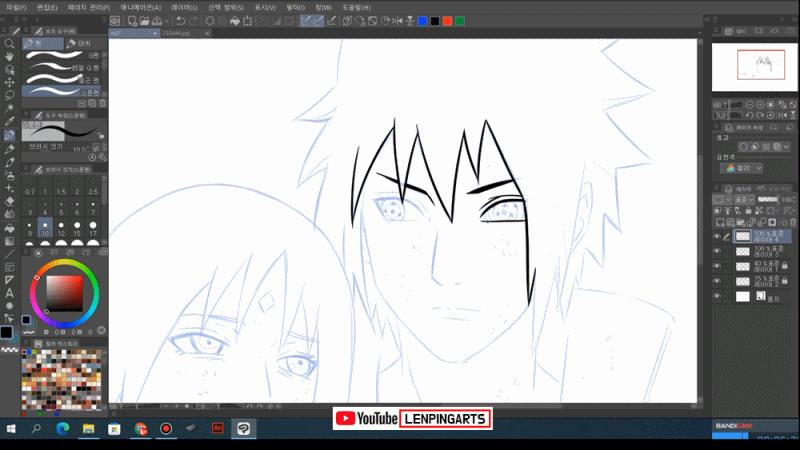Open the Filter menu (필터)
Viewport: 800px width, 450px height.
tap(295, 8)
